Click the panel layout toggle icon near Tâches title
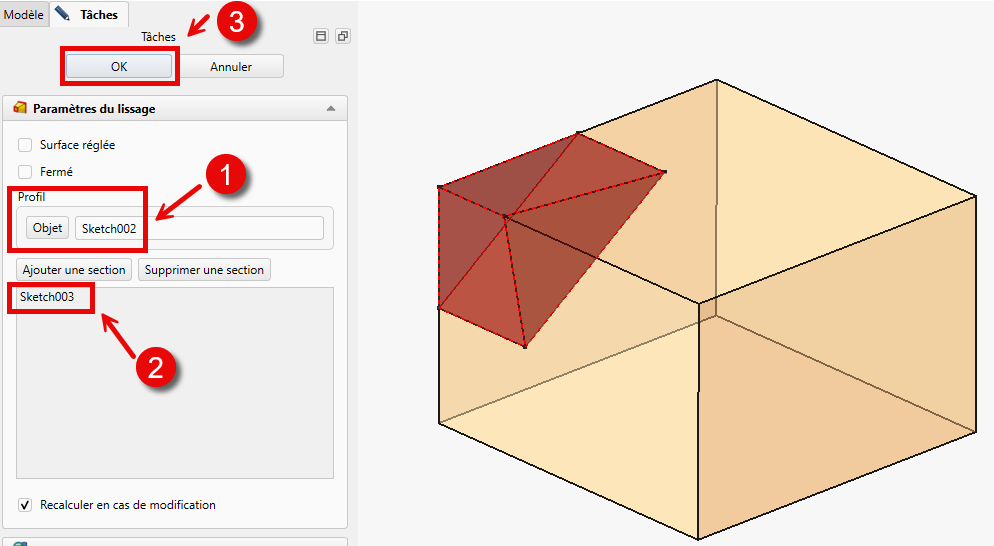 (x=321, y=36)
